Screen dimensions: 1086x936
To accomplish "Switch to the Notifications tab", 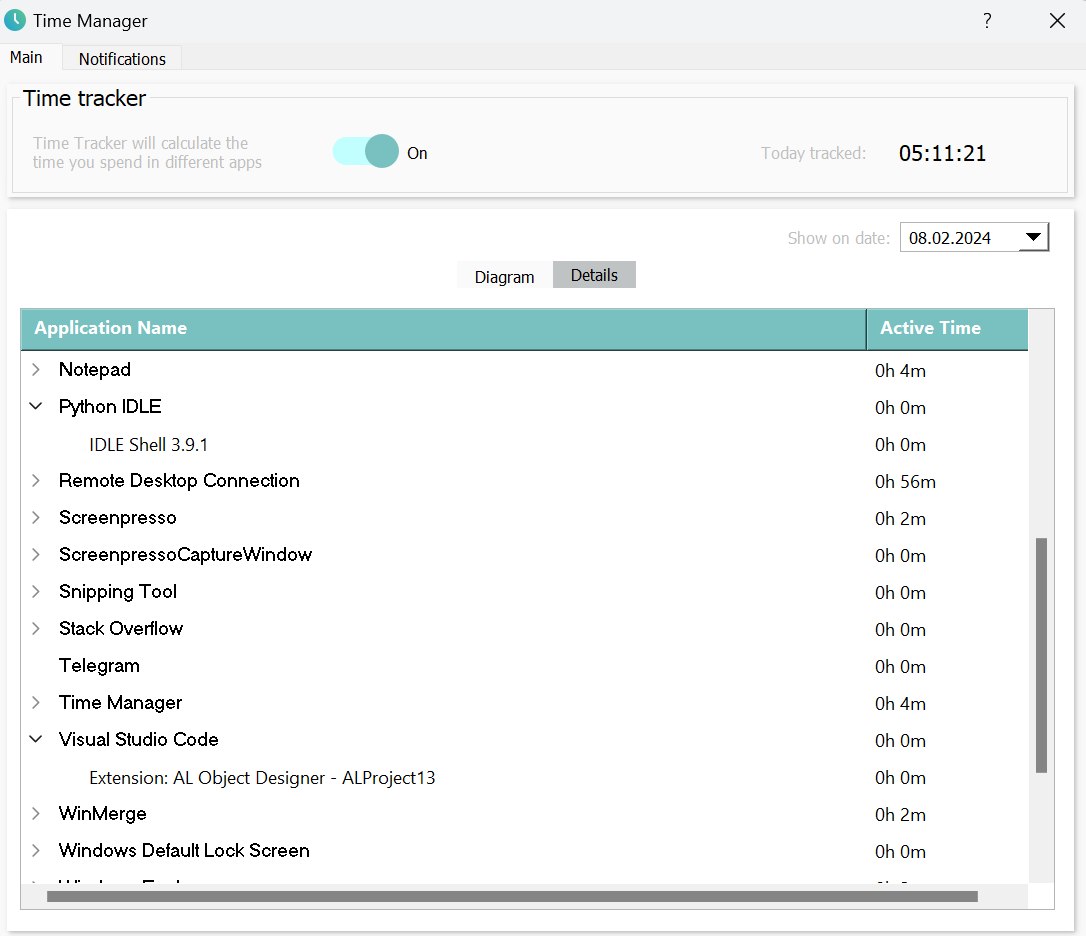I will coord(122,59).
